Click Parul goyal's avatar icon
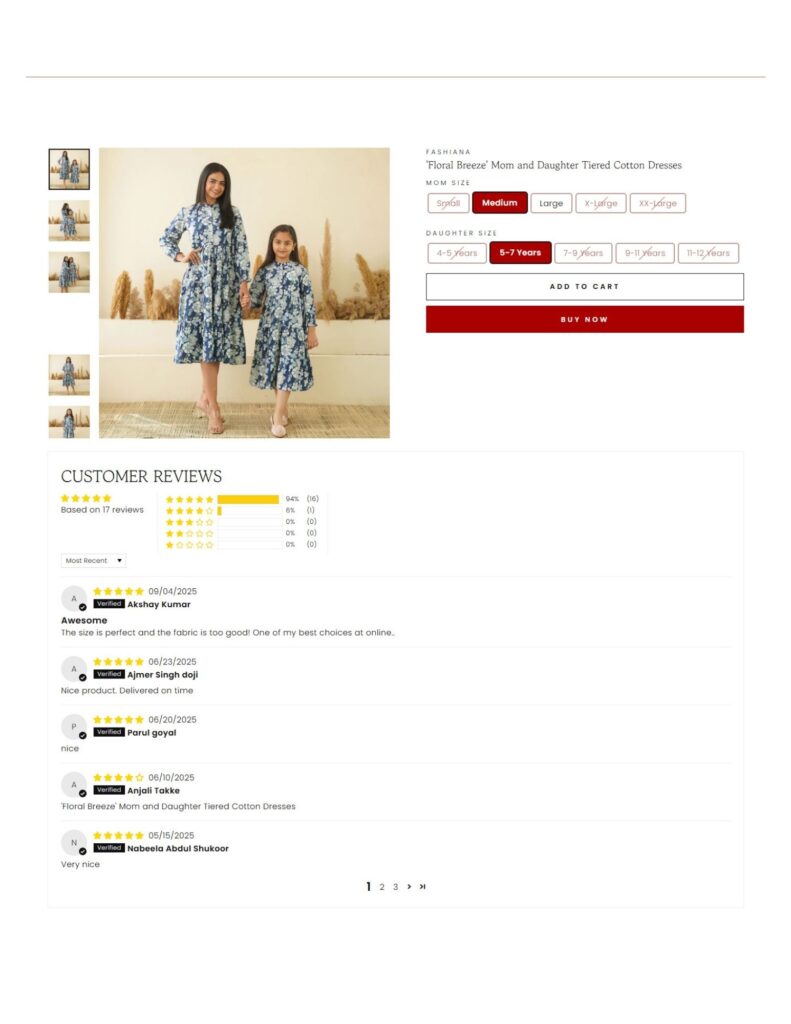791x1024 pixels. click(x=74, y=726)
